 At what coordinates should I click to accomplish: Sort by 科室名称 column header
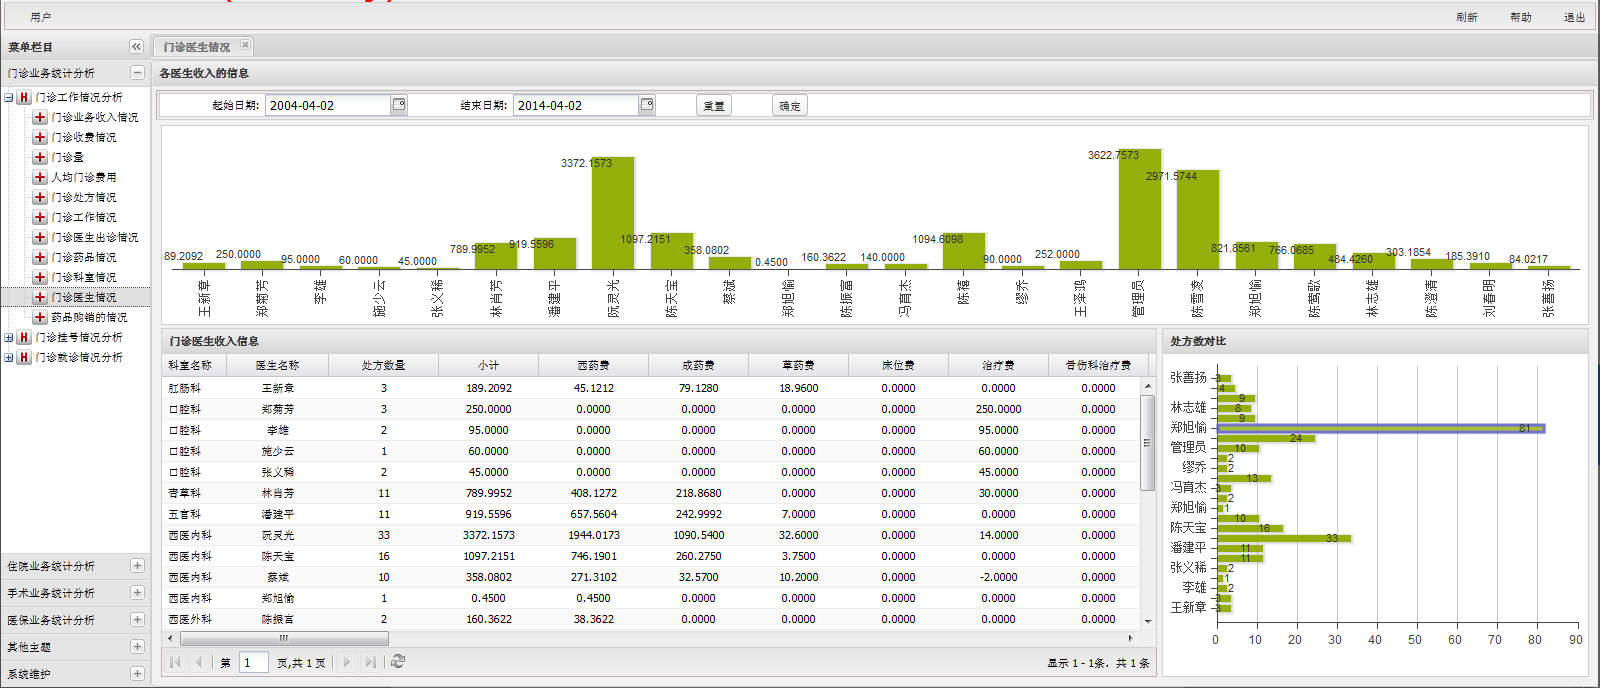[194, 365]
